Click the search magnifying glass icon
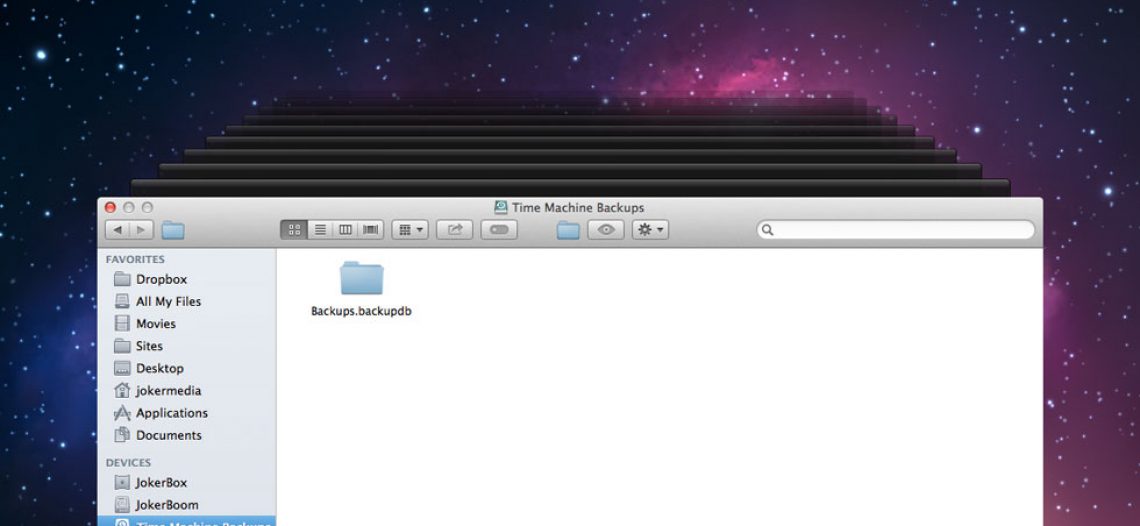 [x=767, y=230]
